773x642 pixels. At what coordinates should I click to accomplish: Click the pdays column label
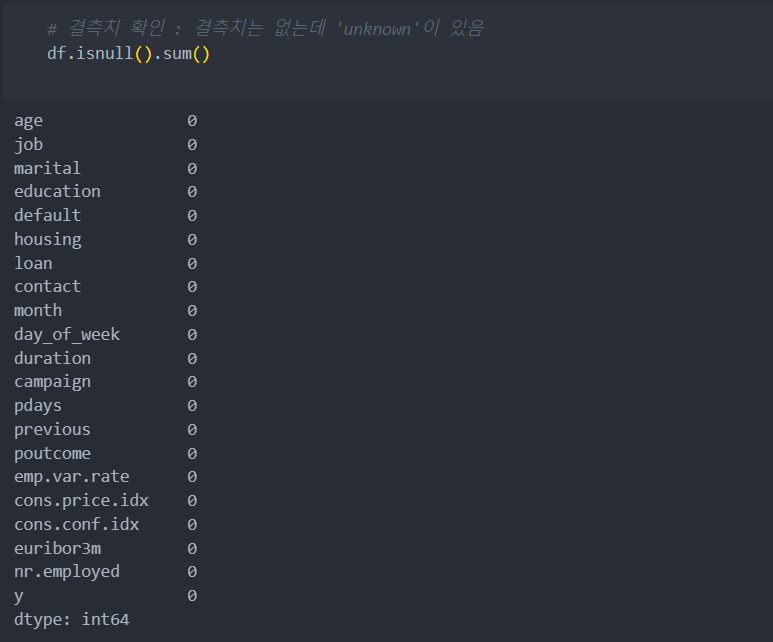pyautogui.click(x=38, y=406)
